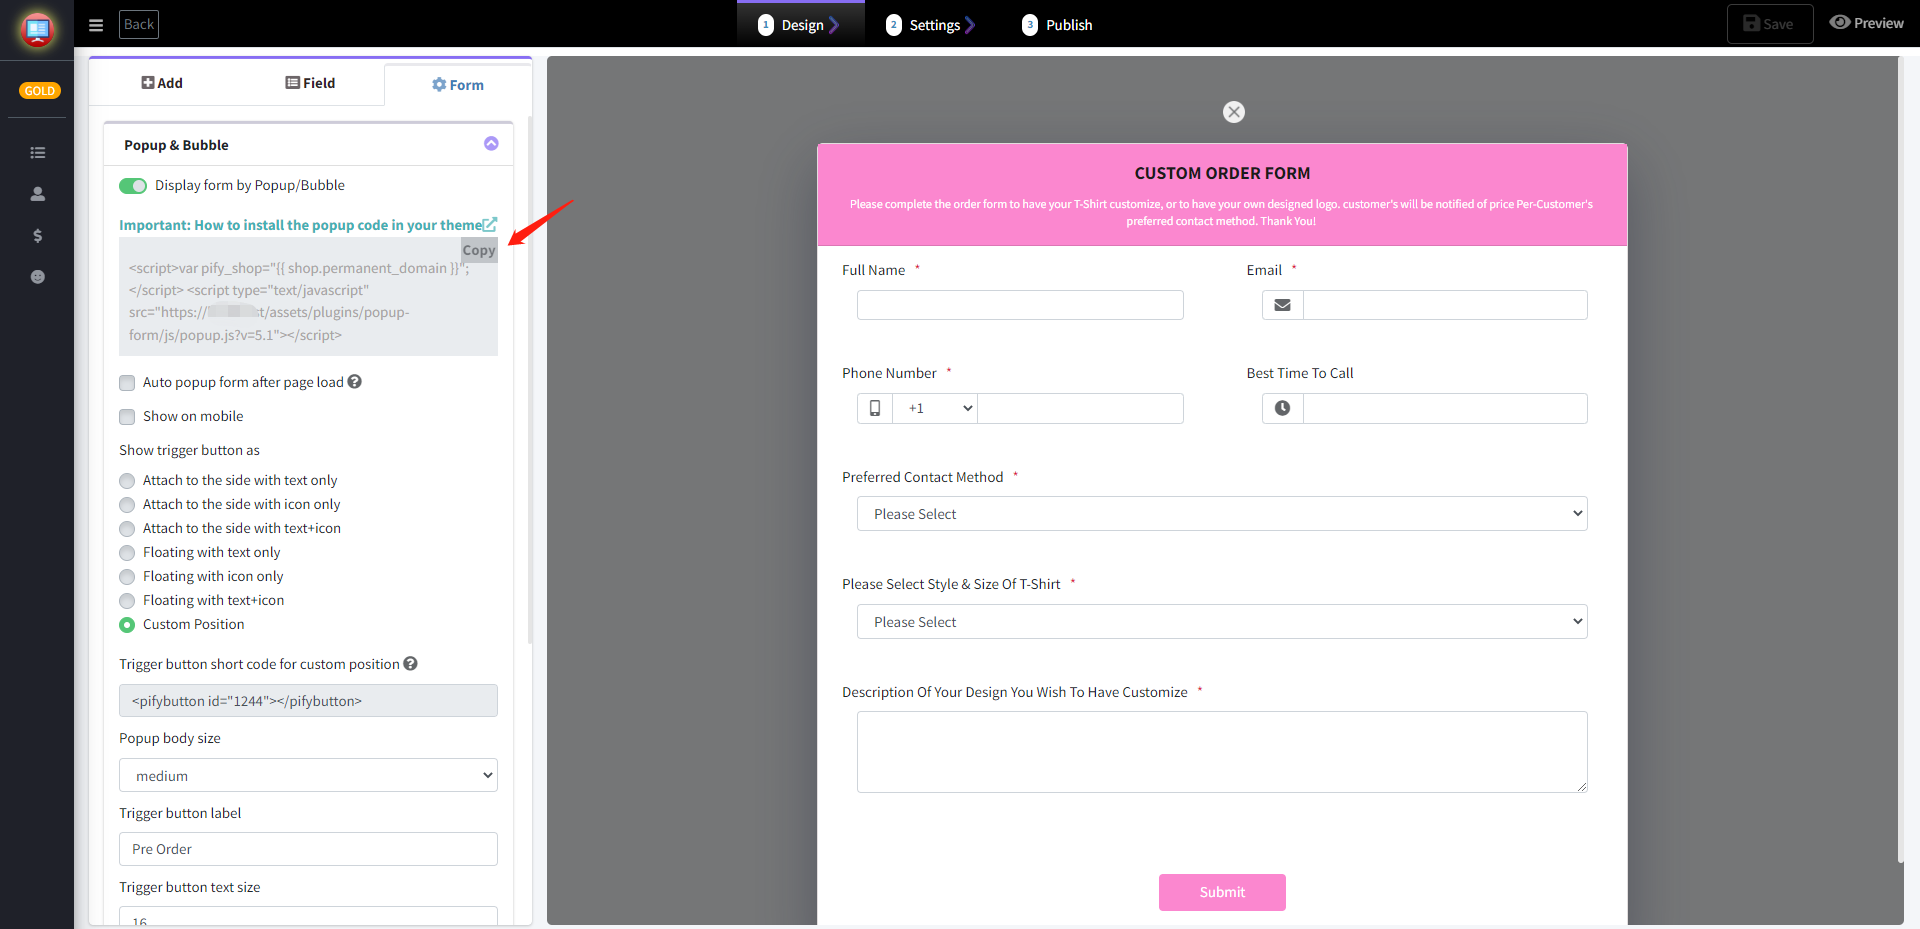Image resolution: width=1920 pixels, height=929 pixels.
Task: Go to the Settings step
Action: coord(930,25)
